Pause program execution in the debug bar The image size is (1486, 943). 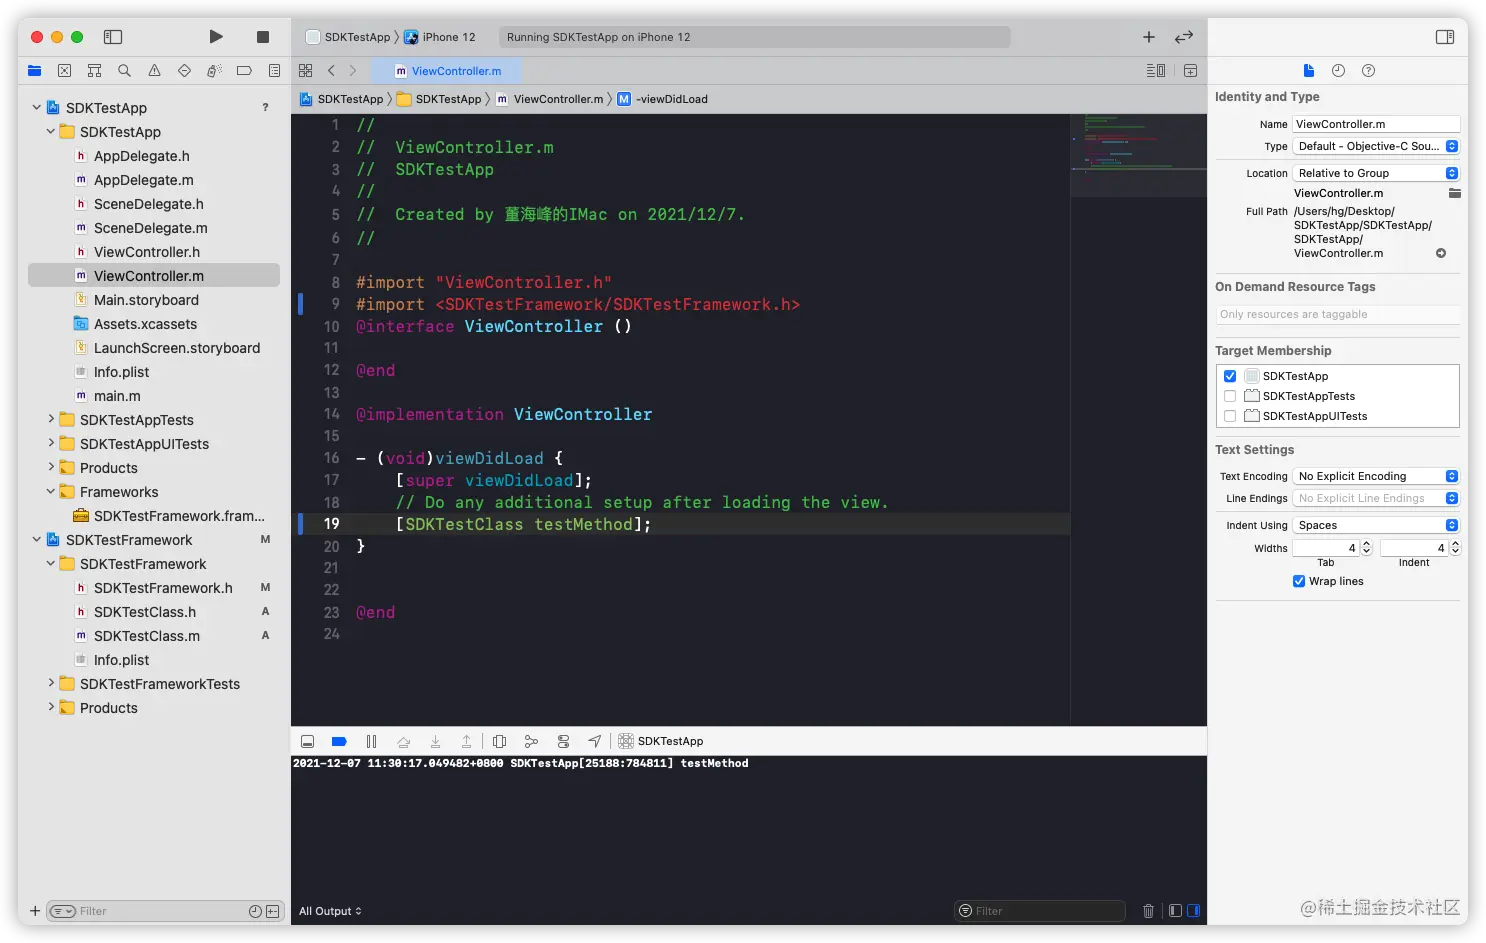point(371,741)
